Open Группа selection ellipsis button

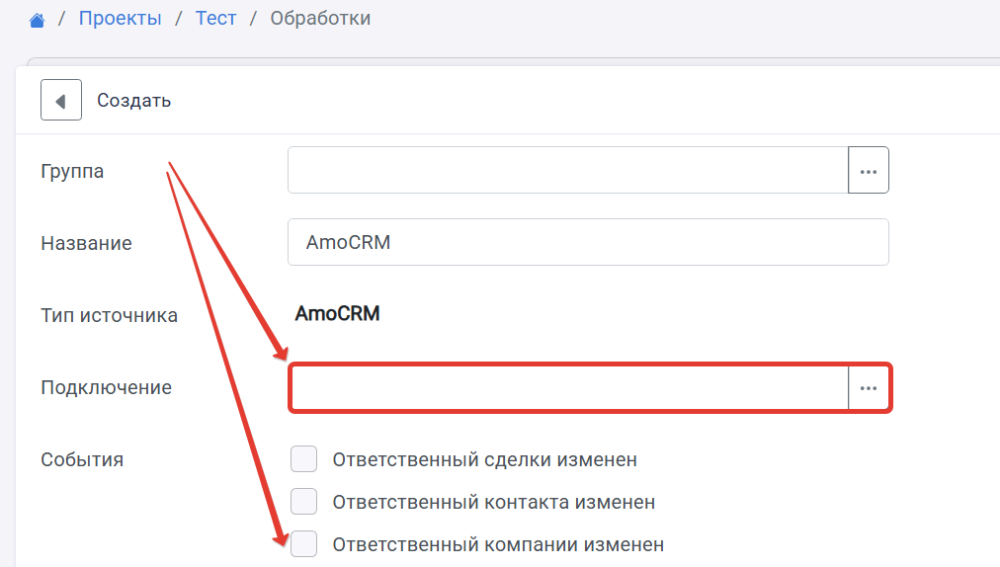868,170
